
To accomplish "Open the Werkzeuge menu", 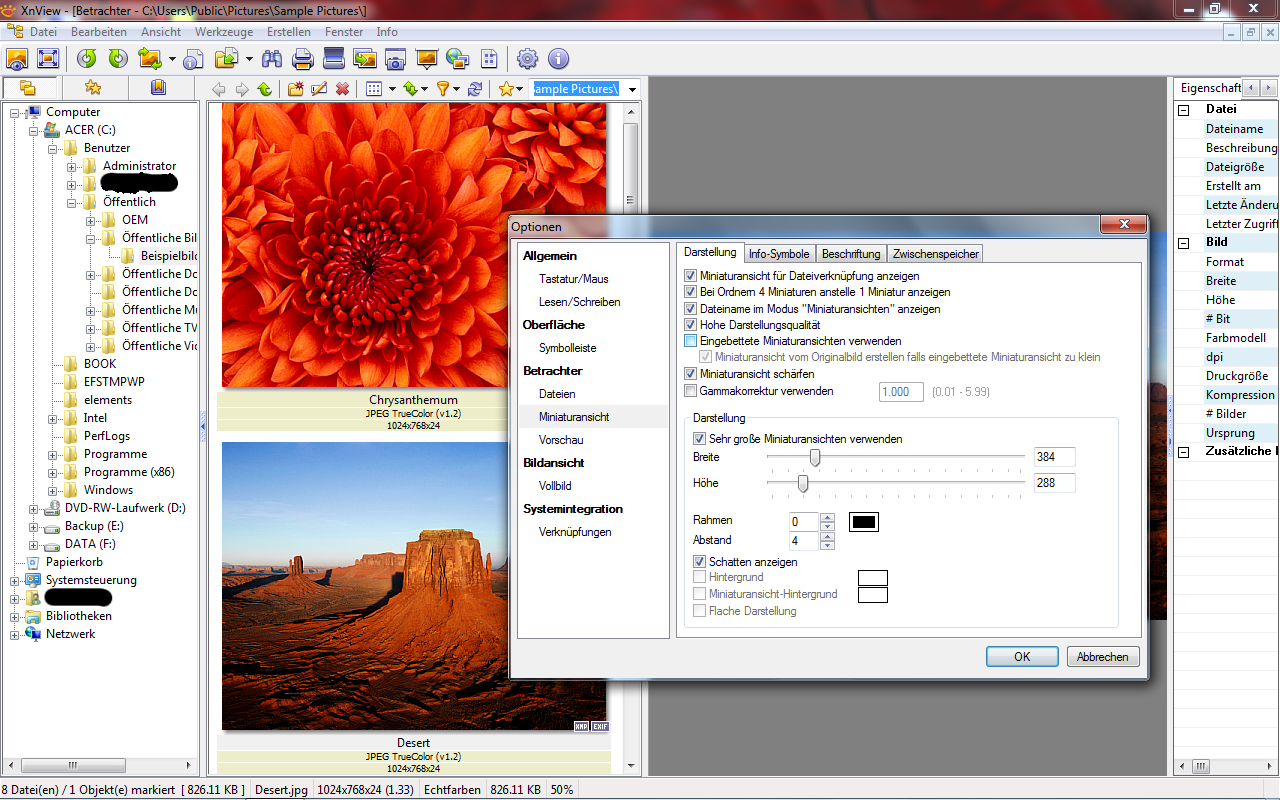I will click(224, 32).
